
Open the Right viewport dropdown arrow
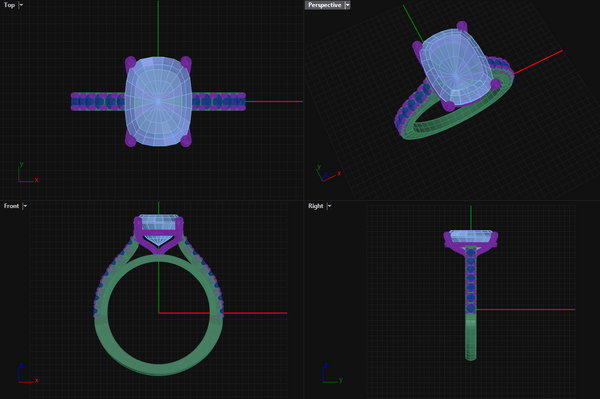tap(329, 206)
